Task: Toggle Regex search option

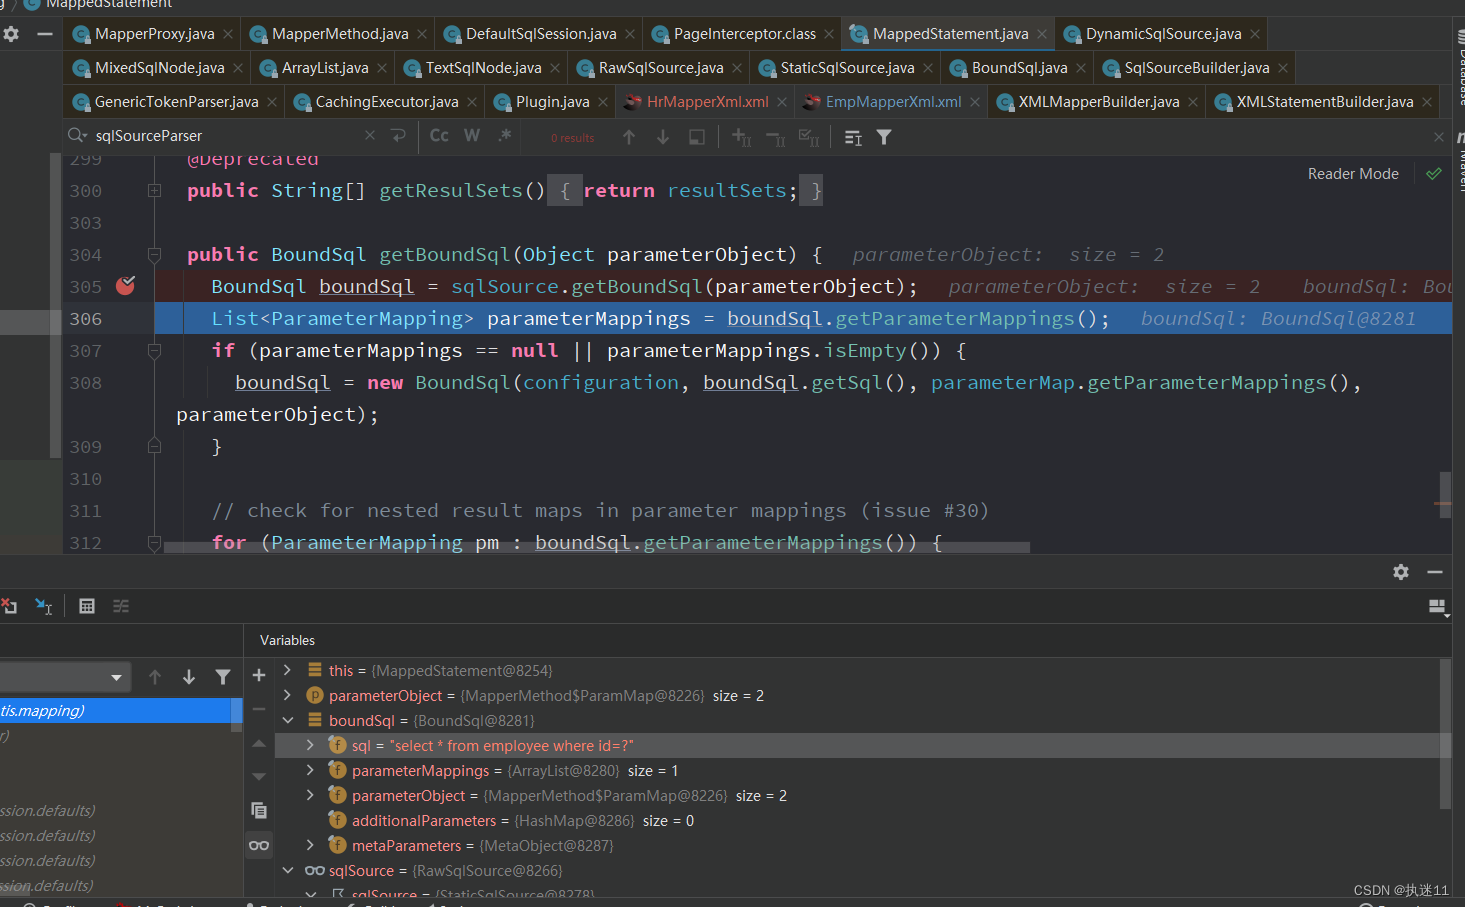Action: tap(505, 135)
